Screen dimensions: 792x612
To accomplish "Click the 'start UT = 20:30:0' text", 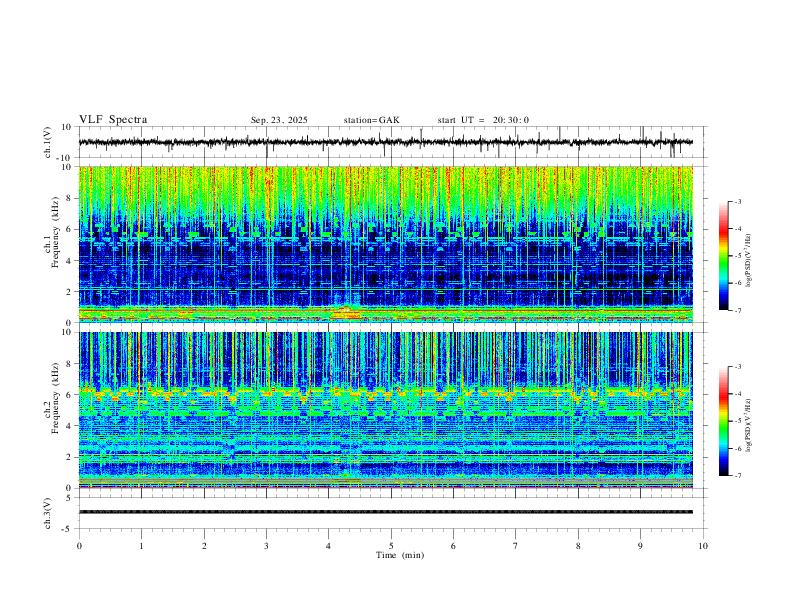I will pyautogui.click(x=483, y=120).
